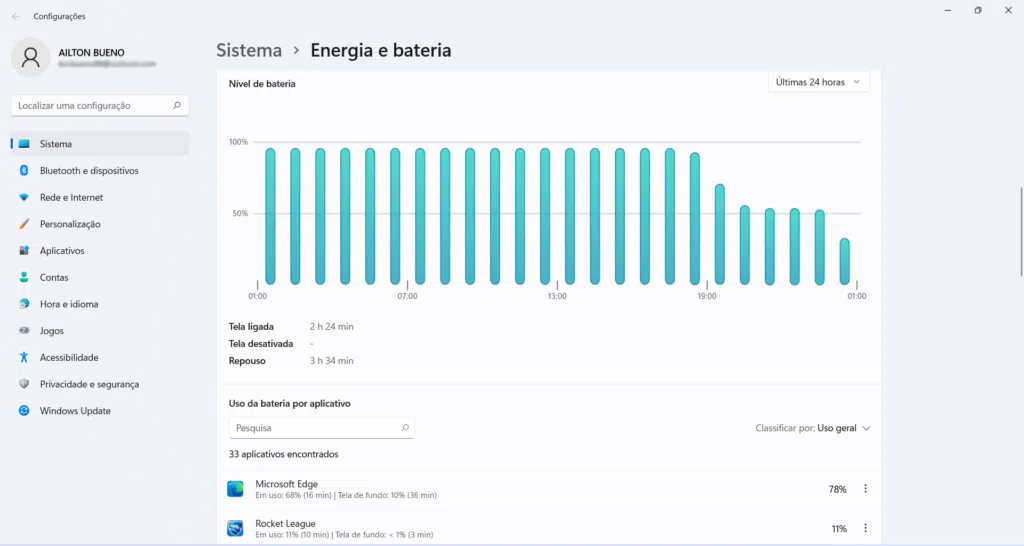Click Sistema breadcrumb link
This screenshot has height=546, width=1024.
249,50
